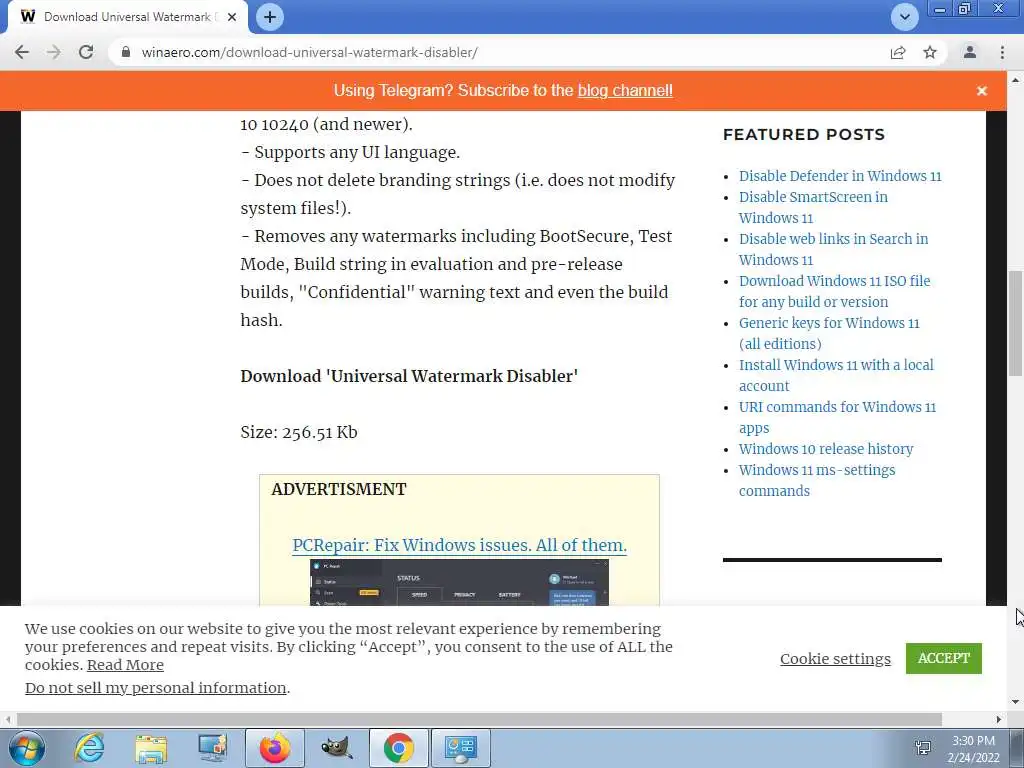Click the PCRepair ad screenshot thumbnail
Screen dimensions: 1024x768
coord(459,583)
